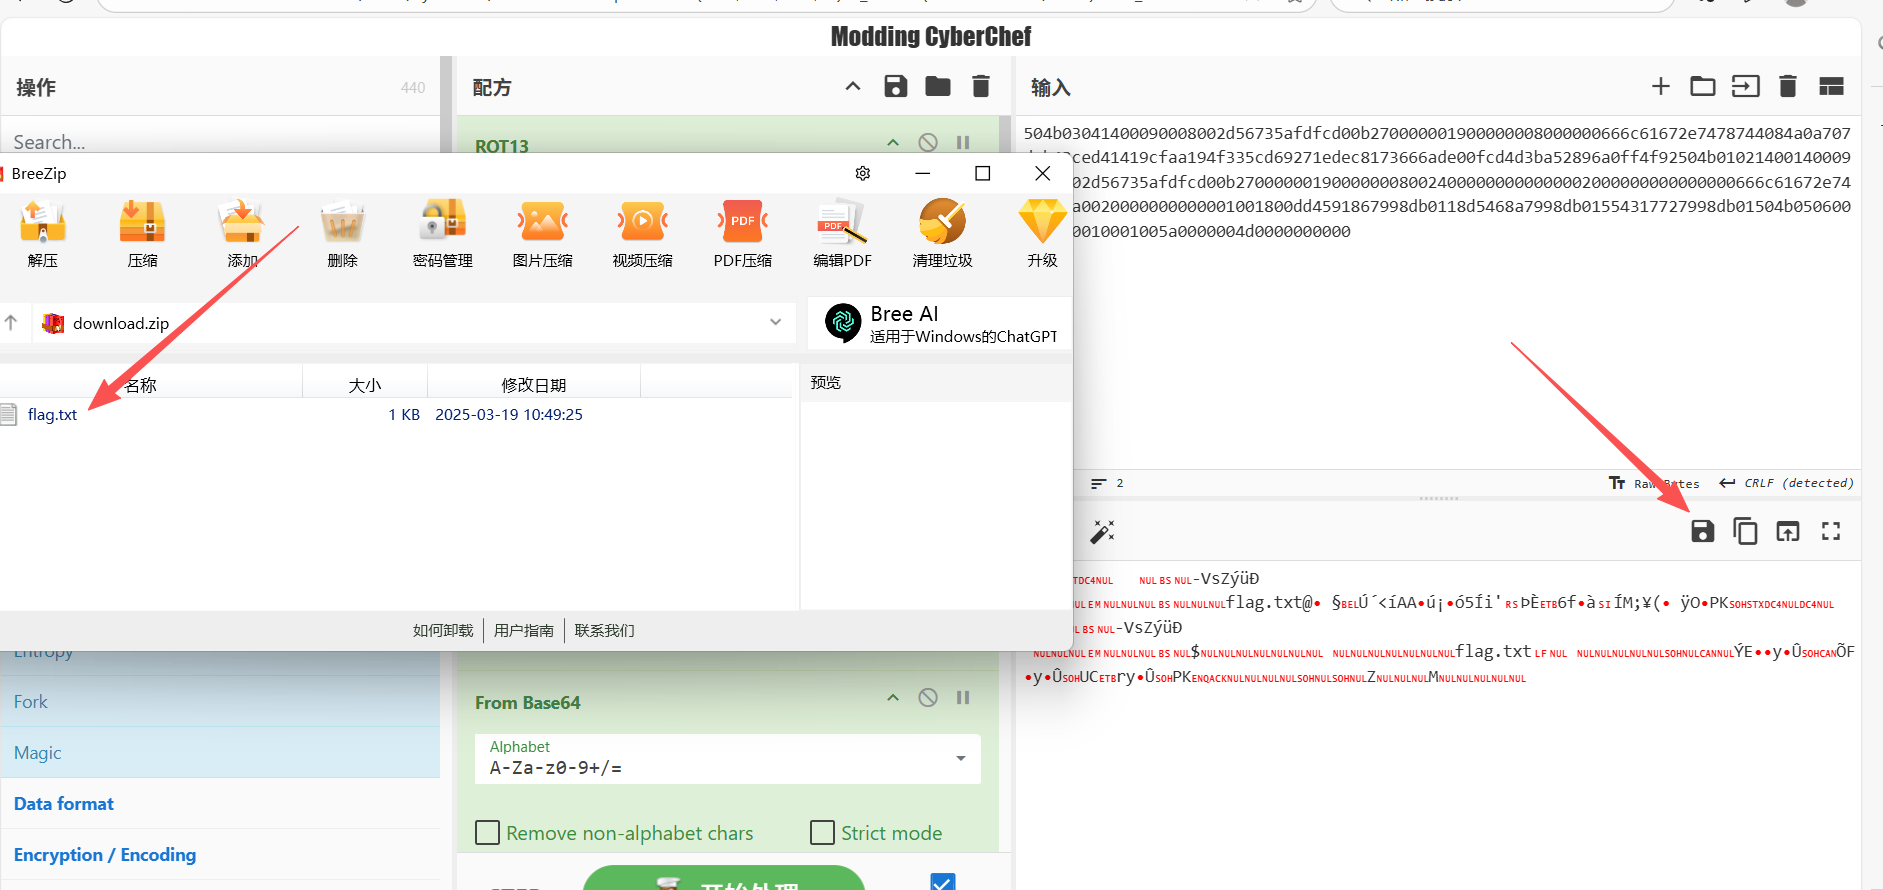This screenshot has width=1883, height=890.
Task: Sort by 大小 column header
Action: click(365, 384)
